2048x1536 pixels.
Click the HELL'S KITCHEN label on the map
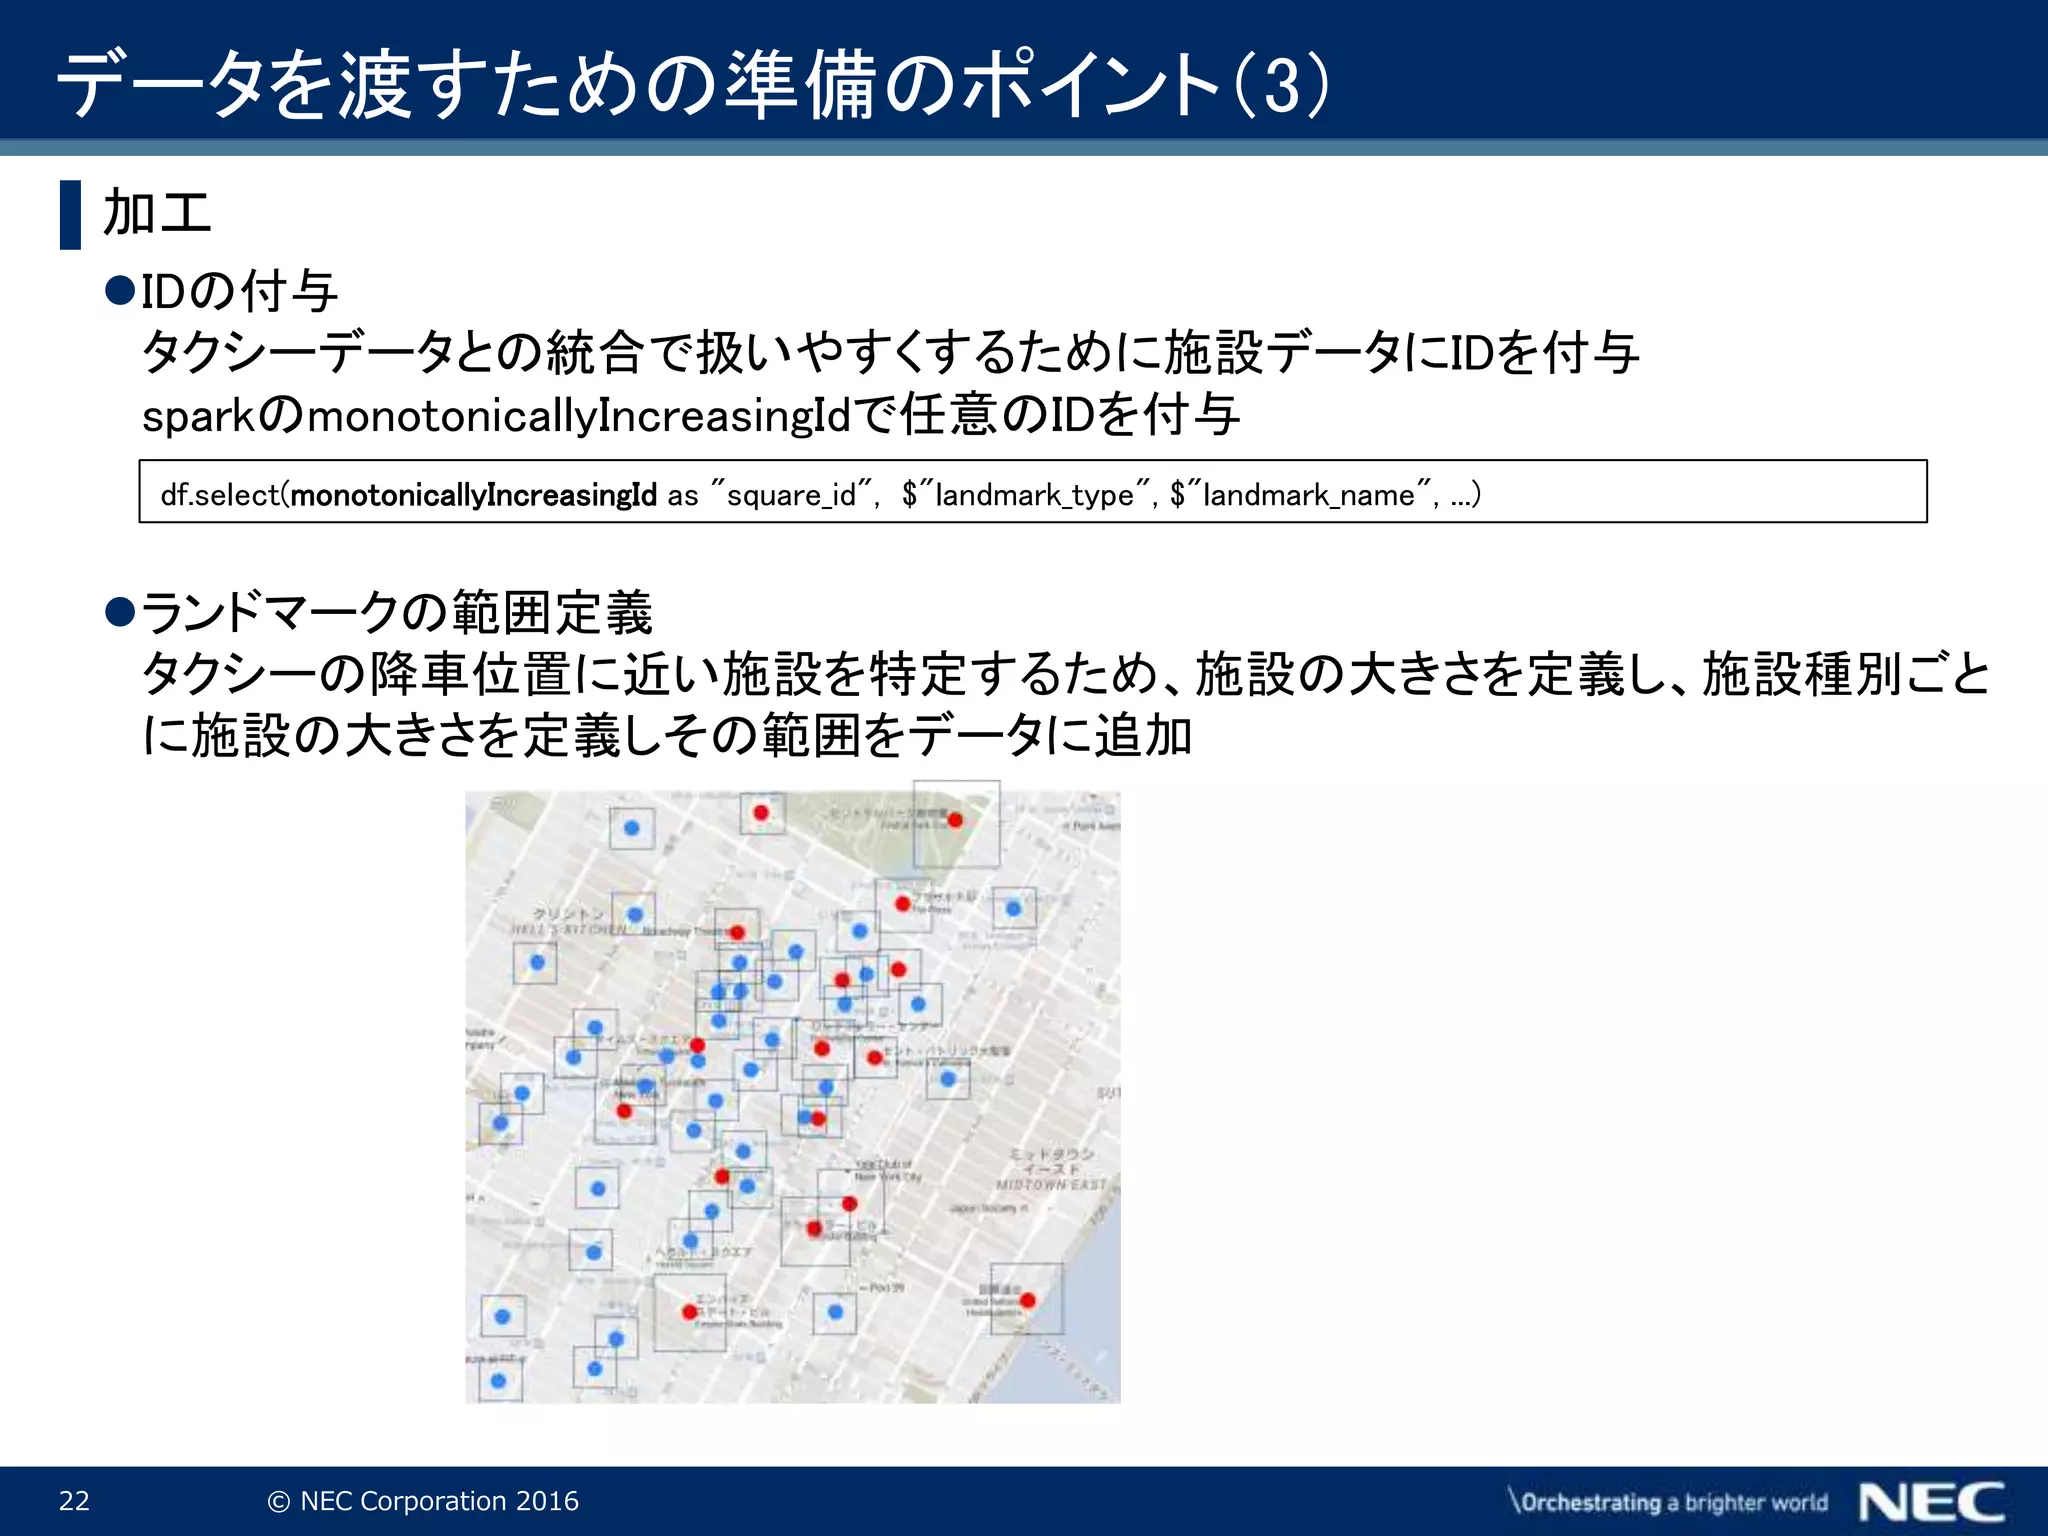[569, 929]
